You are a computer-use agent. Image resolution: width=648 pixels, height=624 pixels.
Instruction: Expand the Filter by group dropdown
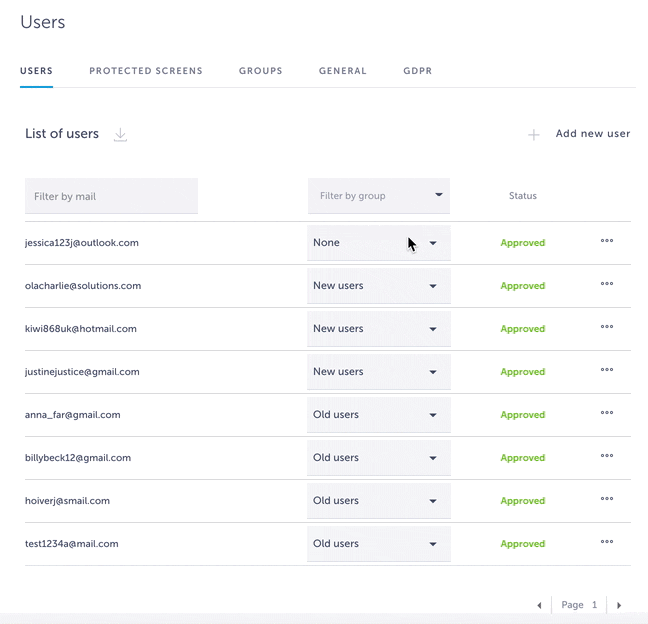pyautogui.click(x=379, y=196)
